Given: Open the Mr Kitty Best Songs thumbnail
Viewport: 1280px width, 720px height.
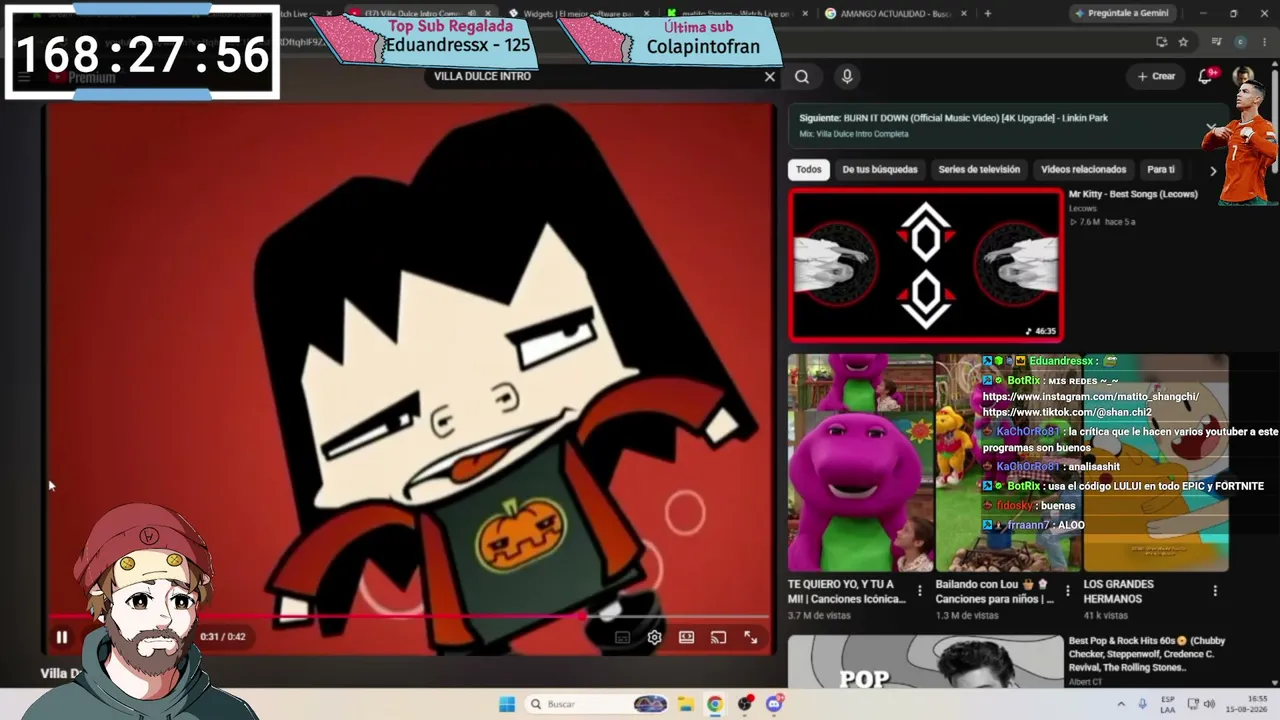Looking at the screenshot, I should click(x=926, y=265).
